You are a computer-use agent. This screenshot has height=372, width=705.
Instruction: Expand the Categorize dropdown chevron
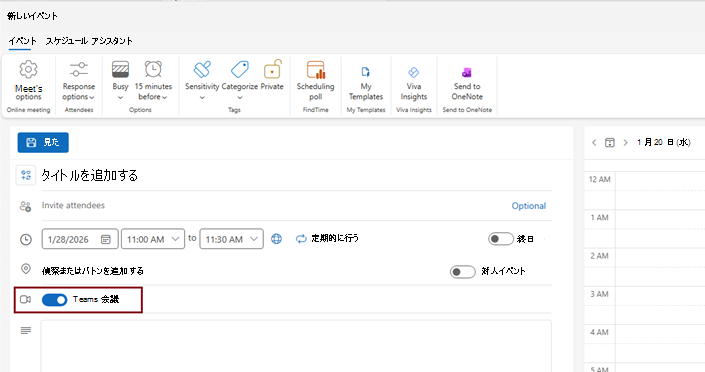(x=240, y=98)
